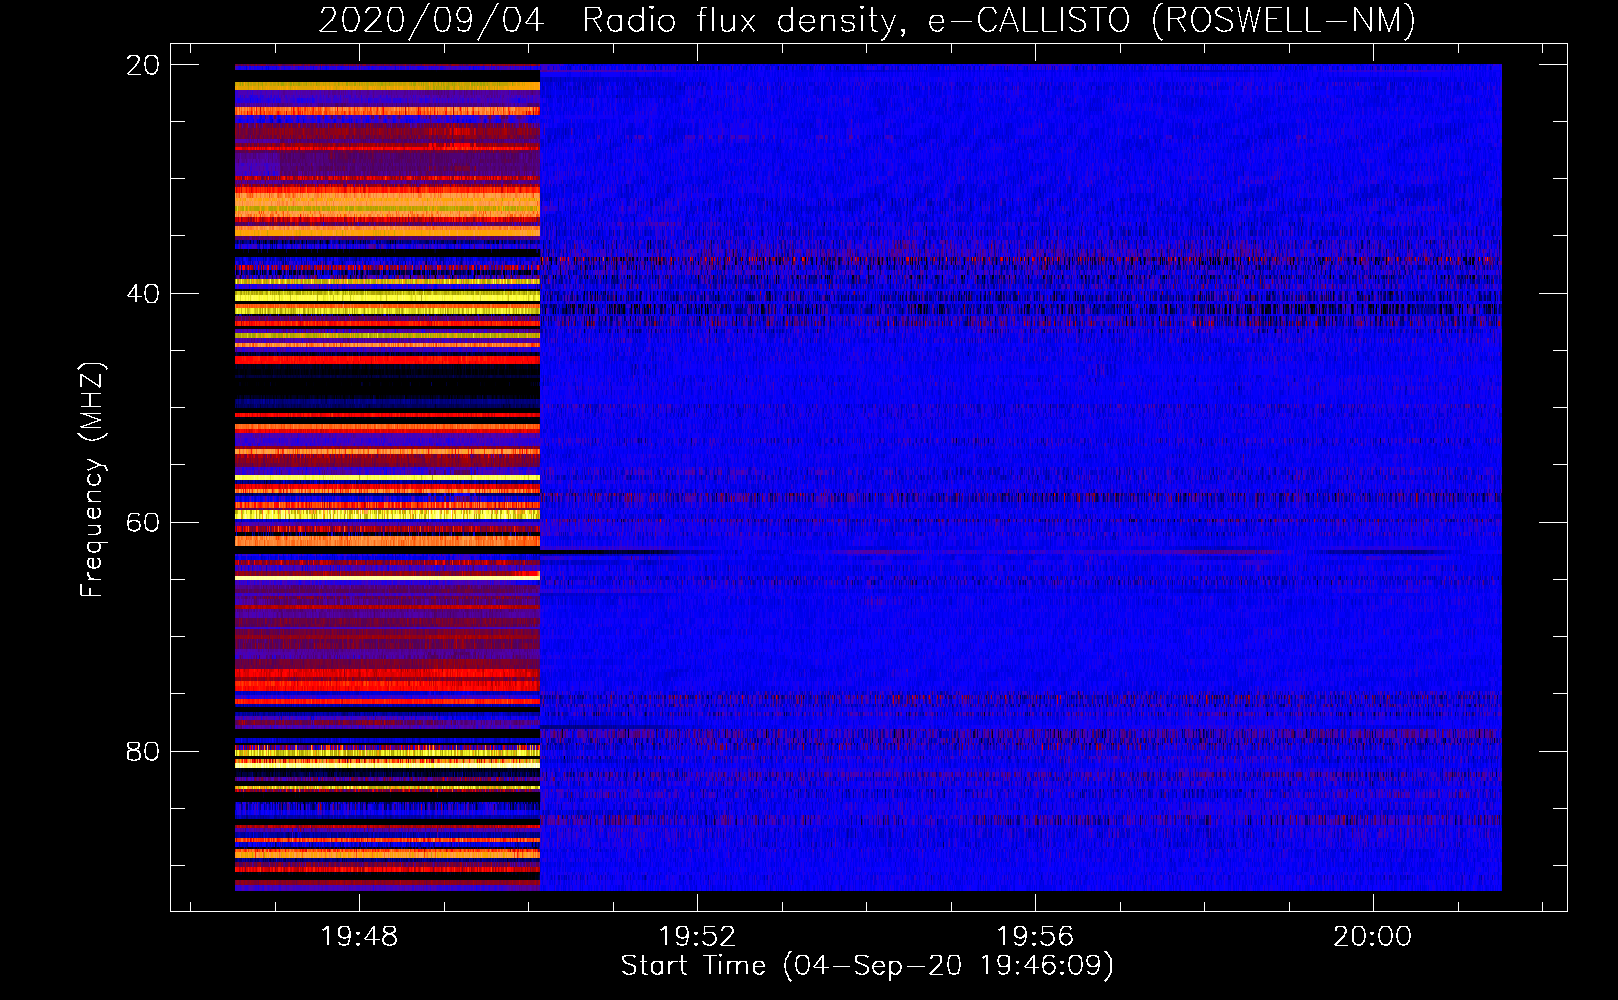Screen dimensions: 1618x1000
Task: Click the 40 frequency tick label
Action: click(143, 294)
